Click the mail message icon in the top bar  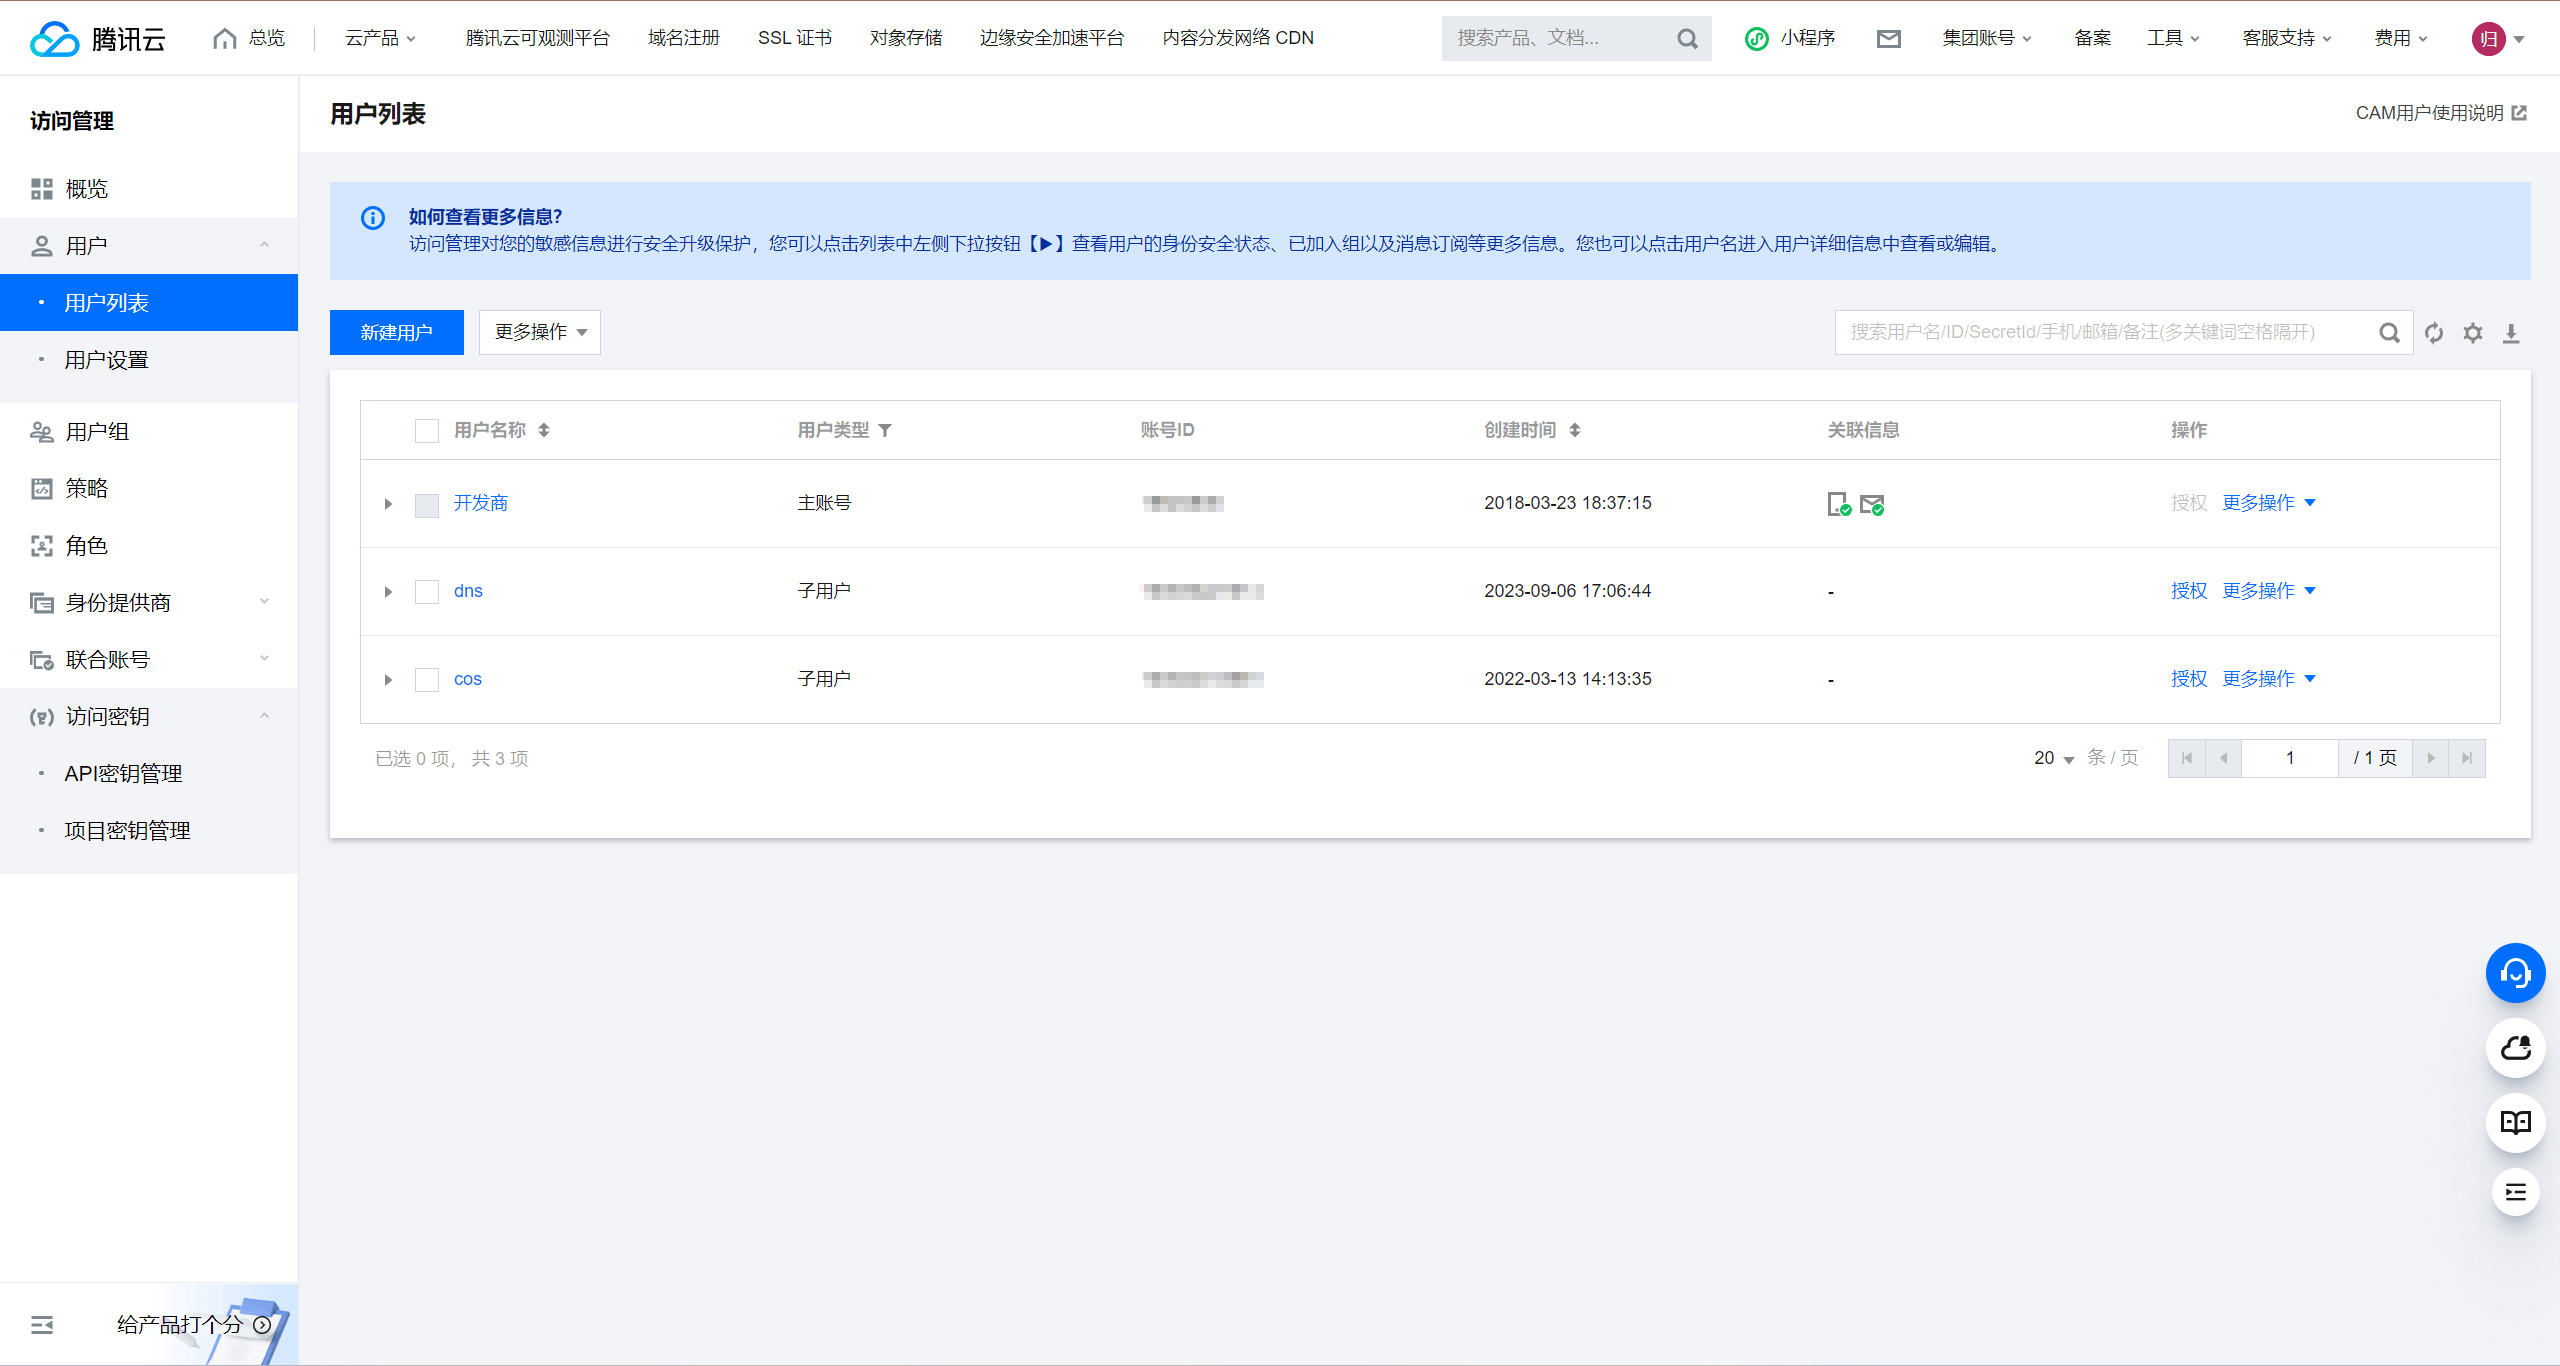click(1889, 38)
